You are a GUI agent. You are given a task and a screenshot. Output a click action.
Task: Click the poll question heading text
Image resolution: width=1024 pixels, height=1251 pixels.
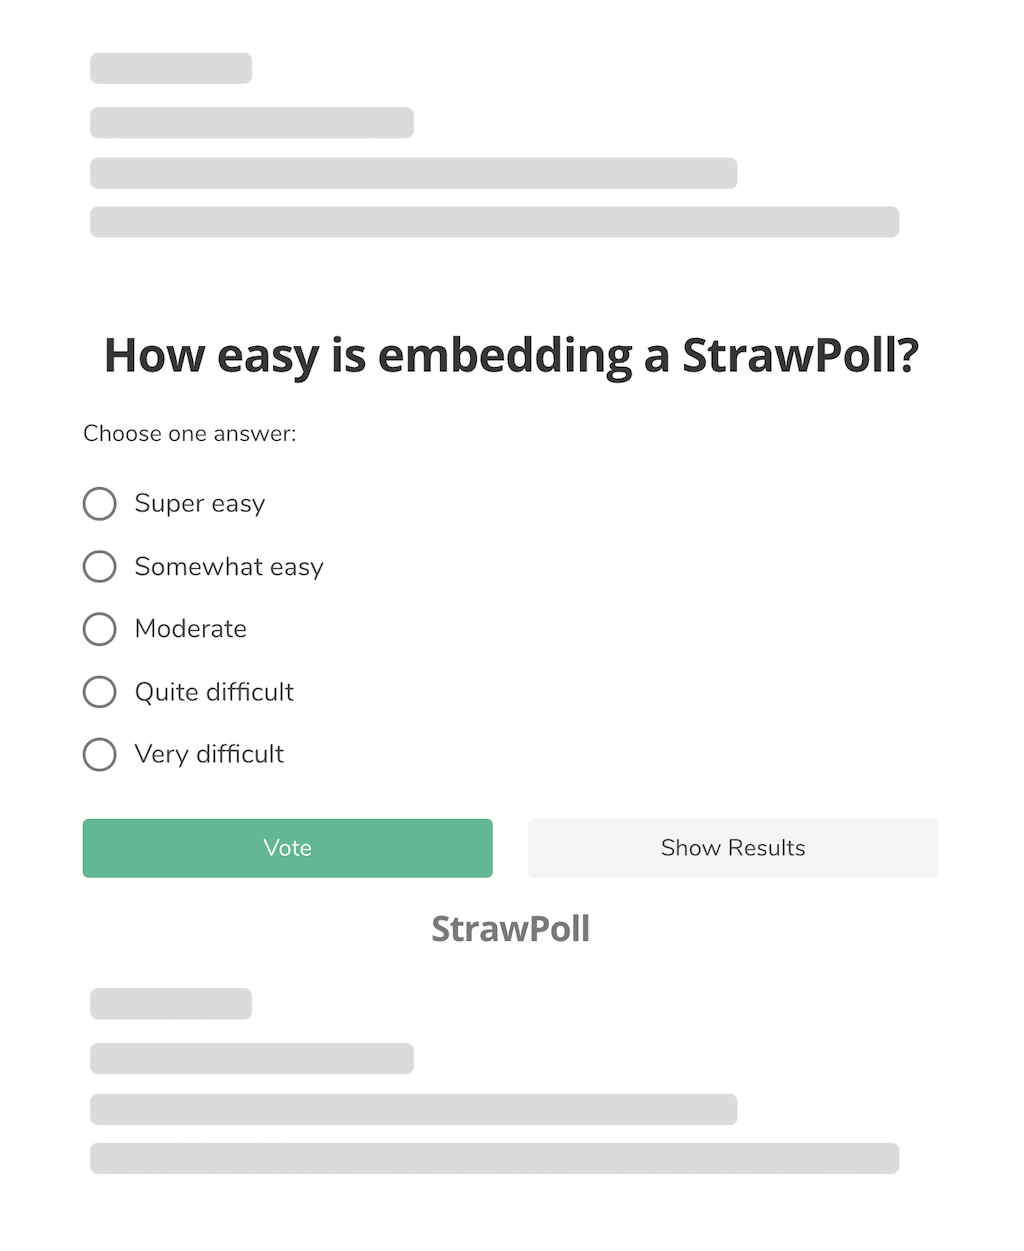pyautogui.click(x=511, y=356)
